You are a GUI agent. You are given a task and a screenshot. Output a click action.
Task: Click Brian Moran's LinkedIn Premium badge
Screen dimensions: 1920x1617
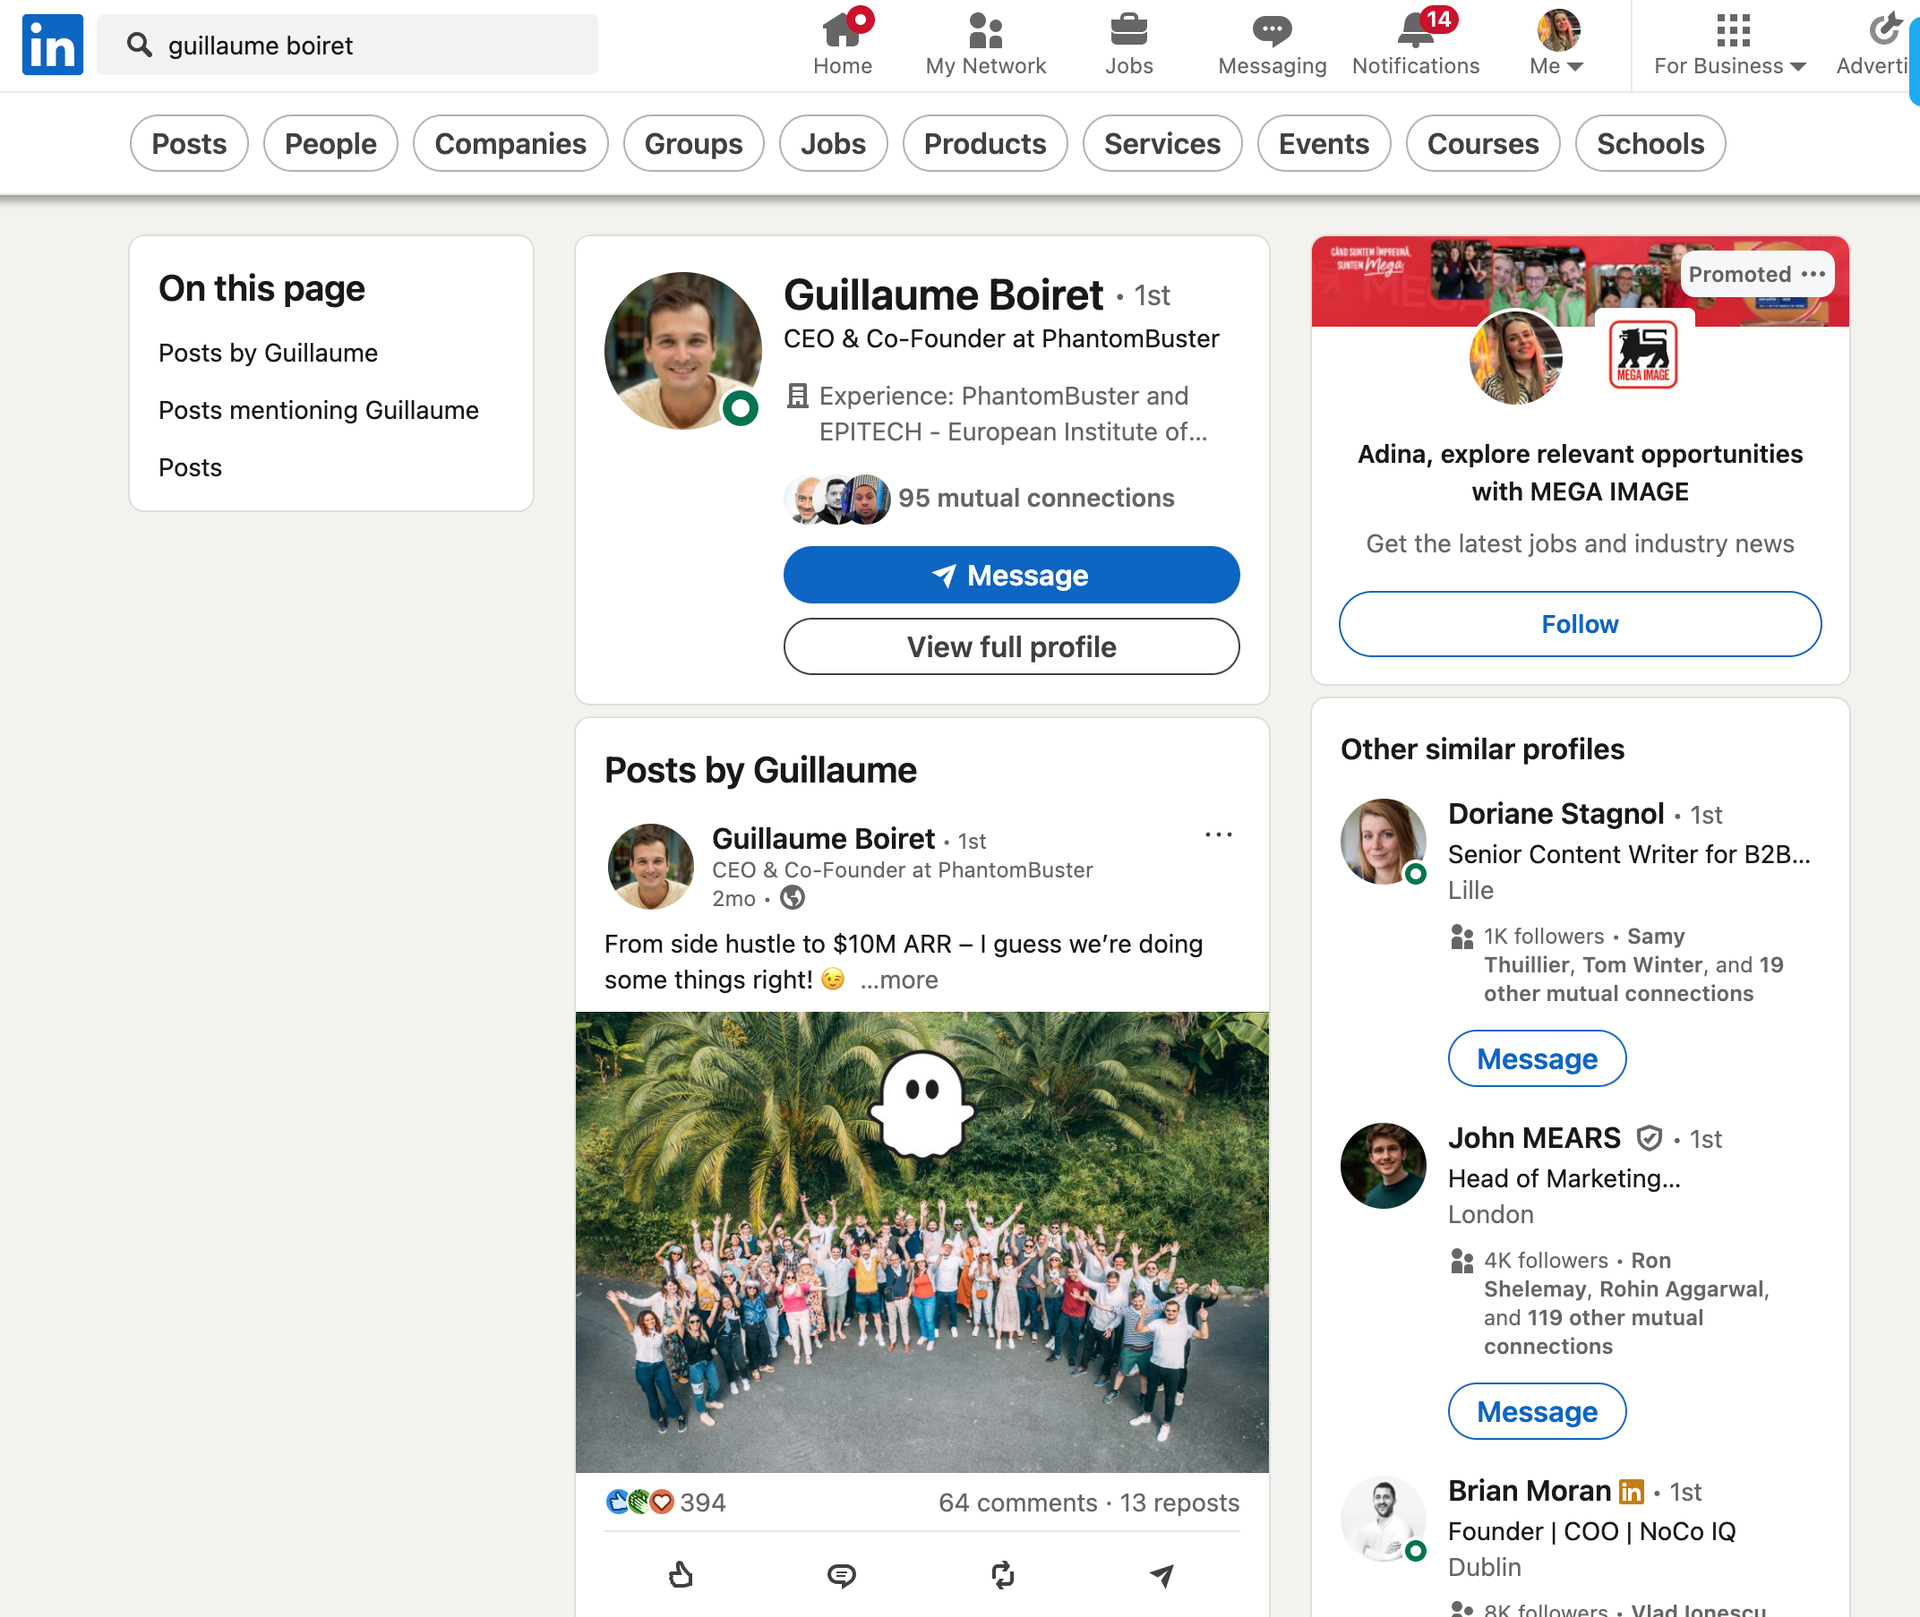pos(1631,1492)
